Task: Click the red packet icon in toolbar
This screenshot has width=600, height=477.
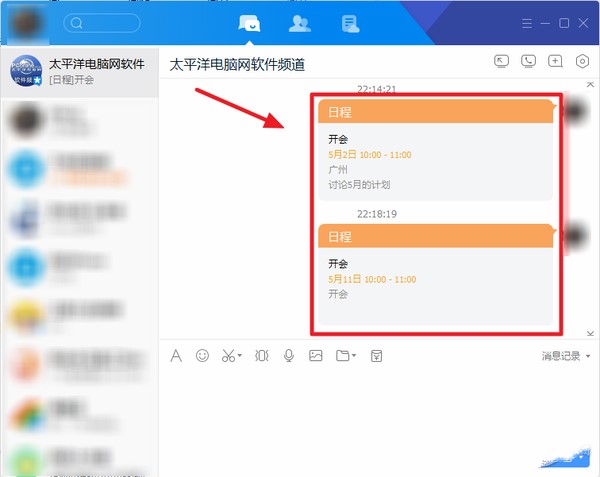Action: pos(377,355)
